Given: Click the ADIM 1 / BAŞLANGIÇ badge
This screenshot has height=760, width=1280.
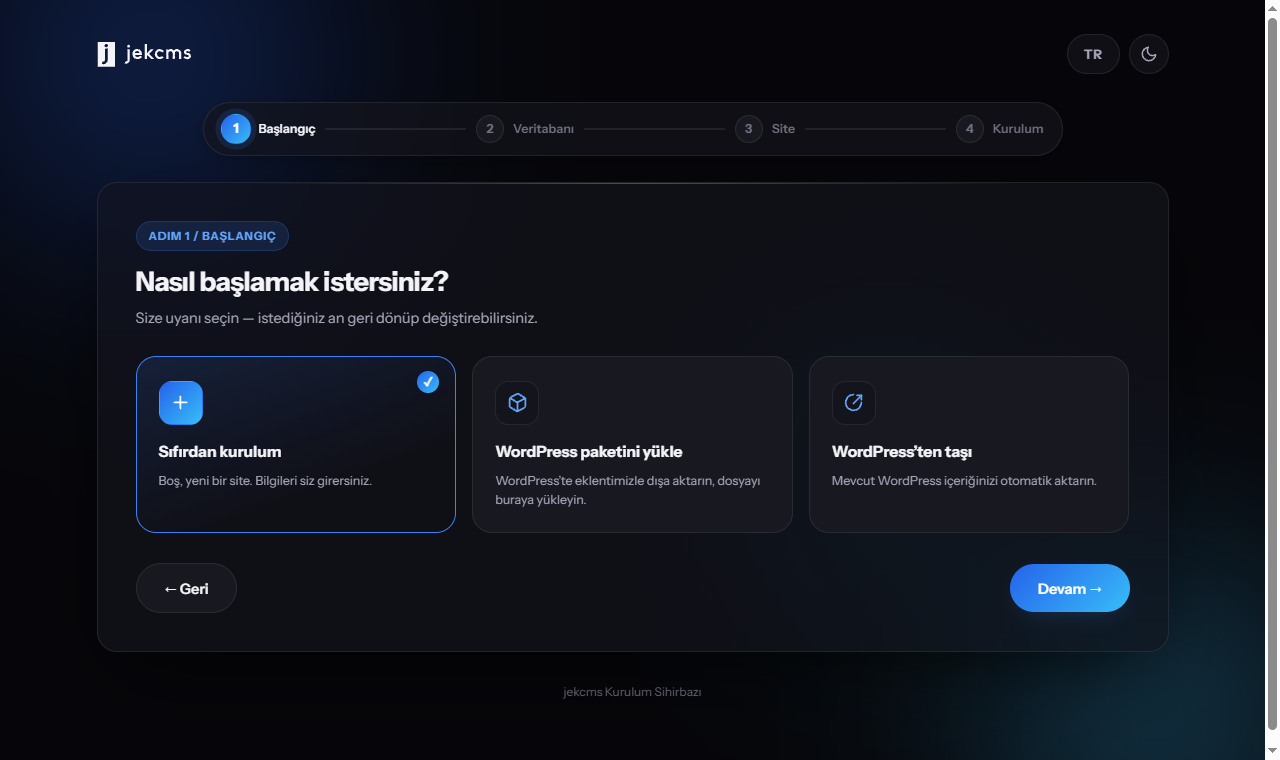Looking at the screenshot, I should click(x=212, y=236).
